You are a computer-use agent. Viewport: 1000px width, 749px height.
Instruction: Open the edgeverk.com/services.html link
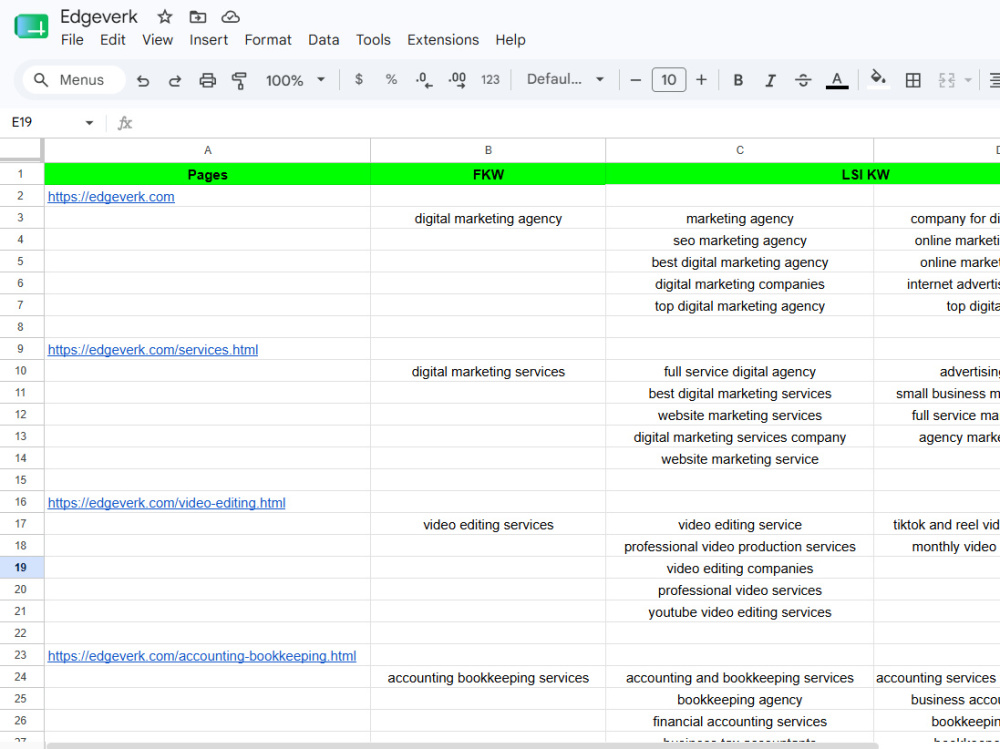point(153,350)
